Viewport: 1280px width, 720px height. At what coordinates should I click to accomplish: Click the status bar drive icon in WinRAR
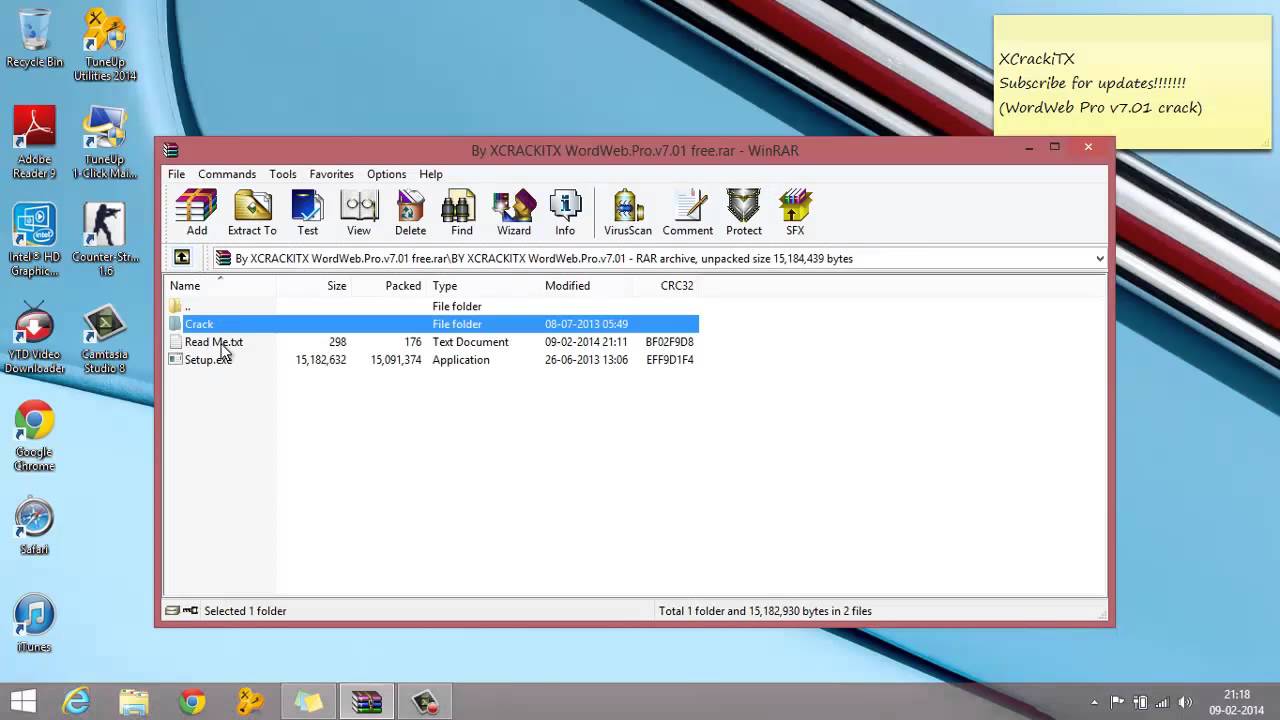172,610
